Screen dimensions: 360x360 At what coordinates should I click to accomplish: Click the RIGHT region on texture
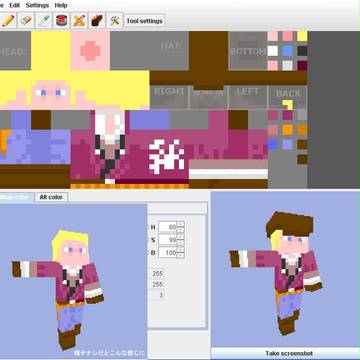pyautogui.click(x=169, y=97)
